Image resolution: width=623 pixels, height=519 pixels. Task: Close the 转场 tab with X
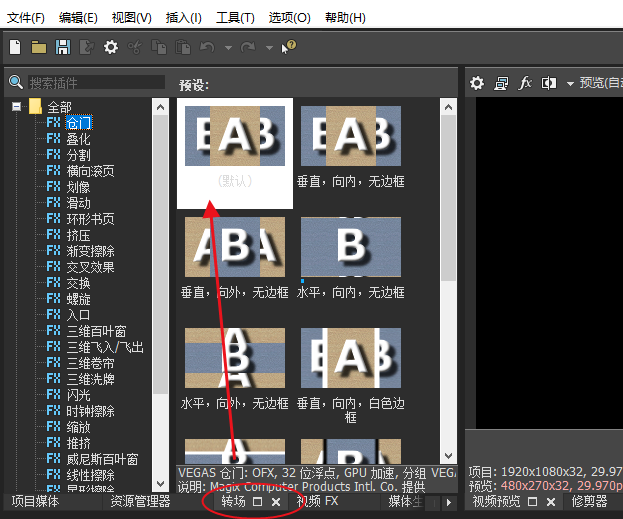276,501
